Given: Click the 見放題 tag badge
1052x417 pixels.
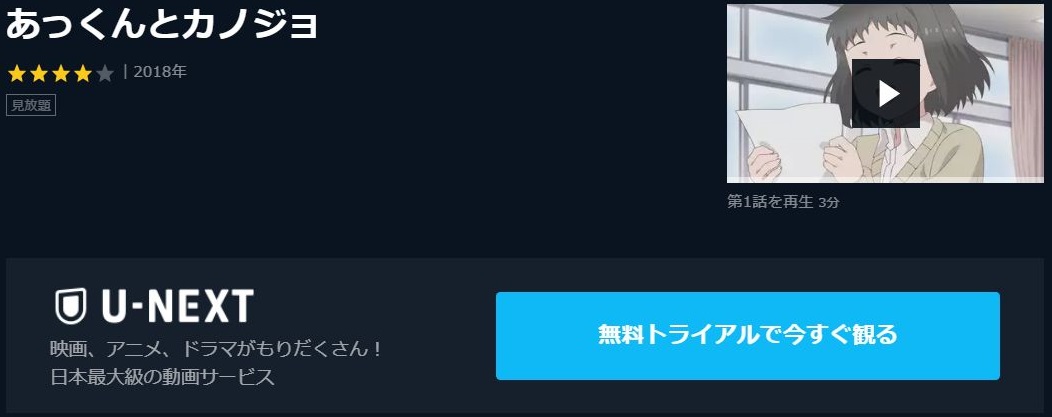Looking at the screenshot, I should (x=31, y=106).
